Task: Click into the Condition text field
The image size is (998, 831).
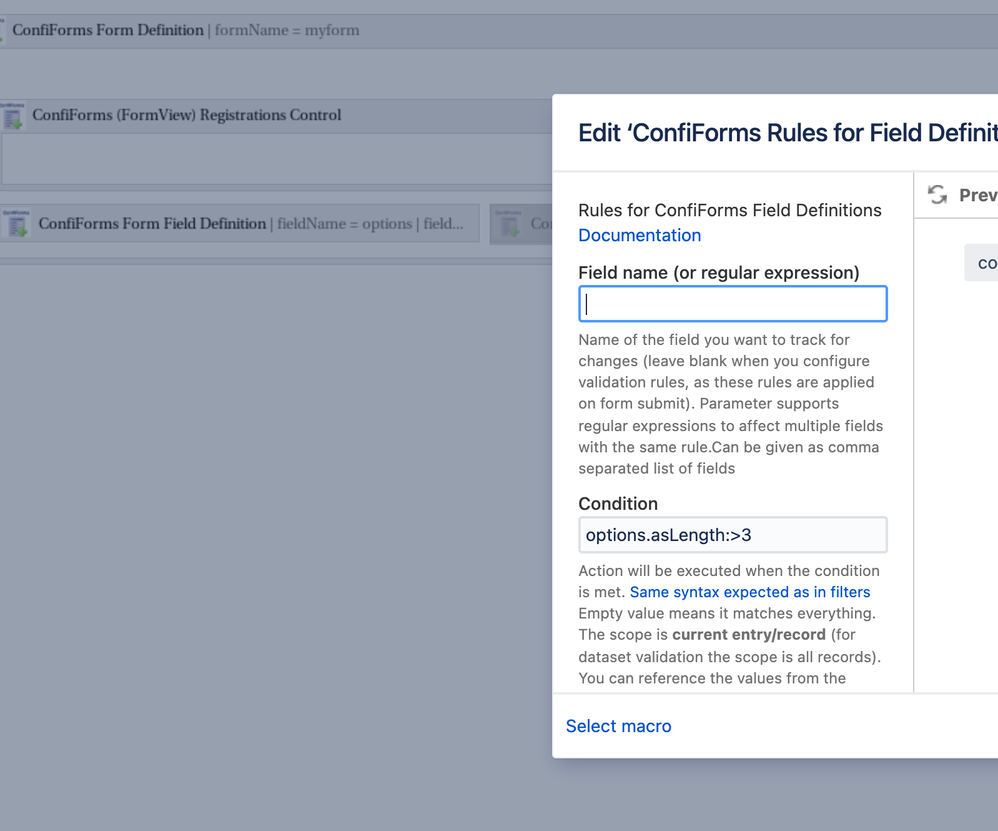Action: click(732, 535)
